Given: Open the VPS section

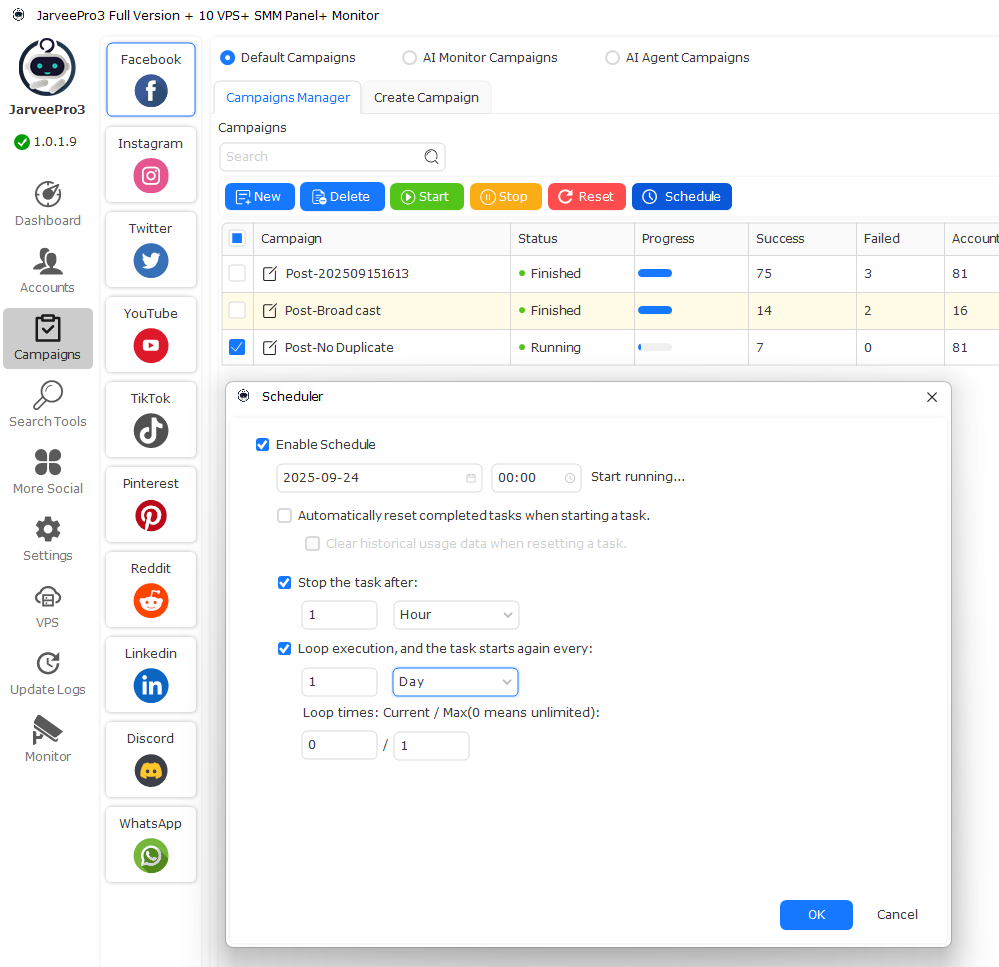Looking at the screenshot, I should coord(48,606).
